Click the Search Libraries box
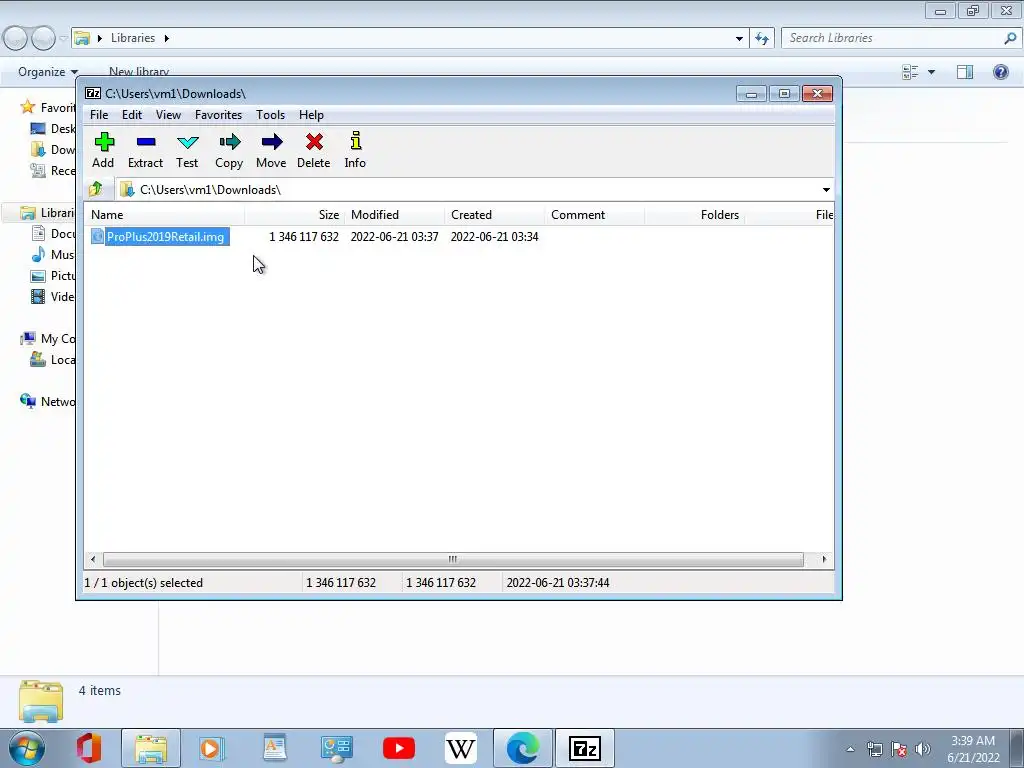The image size is (1024, 768). [x=895, y=38]
